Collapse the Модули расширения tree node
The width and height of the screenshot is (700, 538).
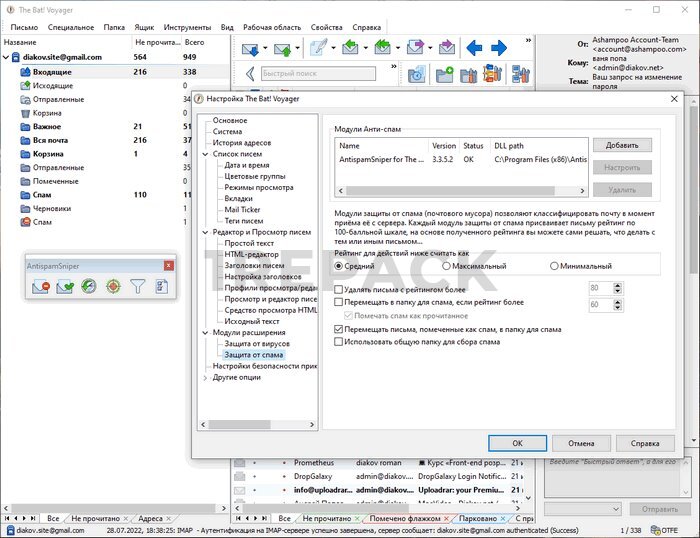(x=206, y=332)
